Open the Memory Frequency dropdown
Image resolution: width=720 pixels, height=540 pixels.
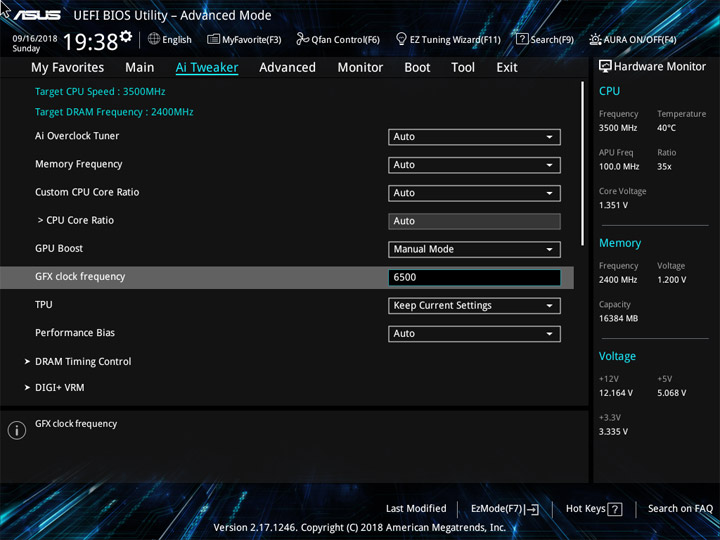(474, 165)
